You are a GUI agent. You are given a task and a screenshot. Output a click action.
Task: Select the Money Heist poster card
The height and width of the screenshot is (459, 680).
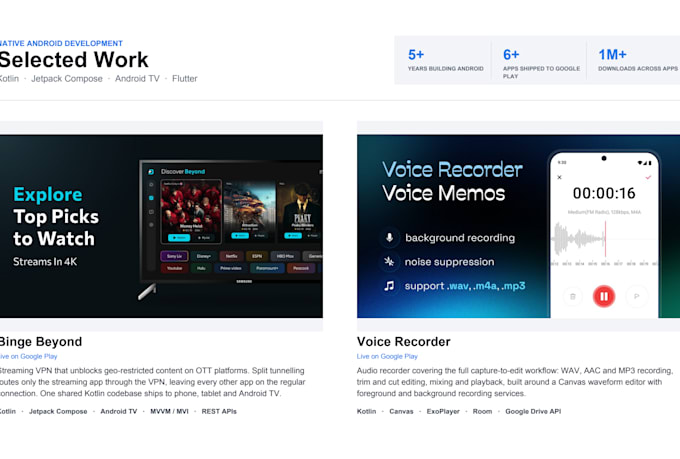tap(191, 212)
